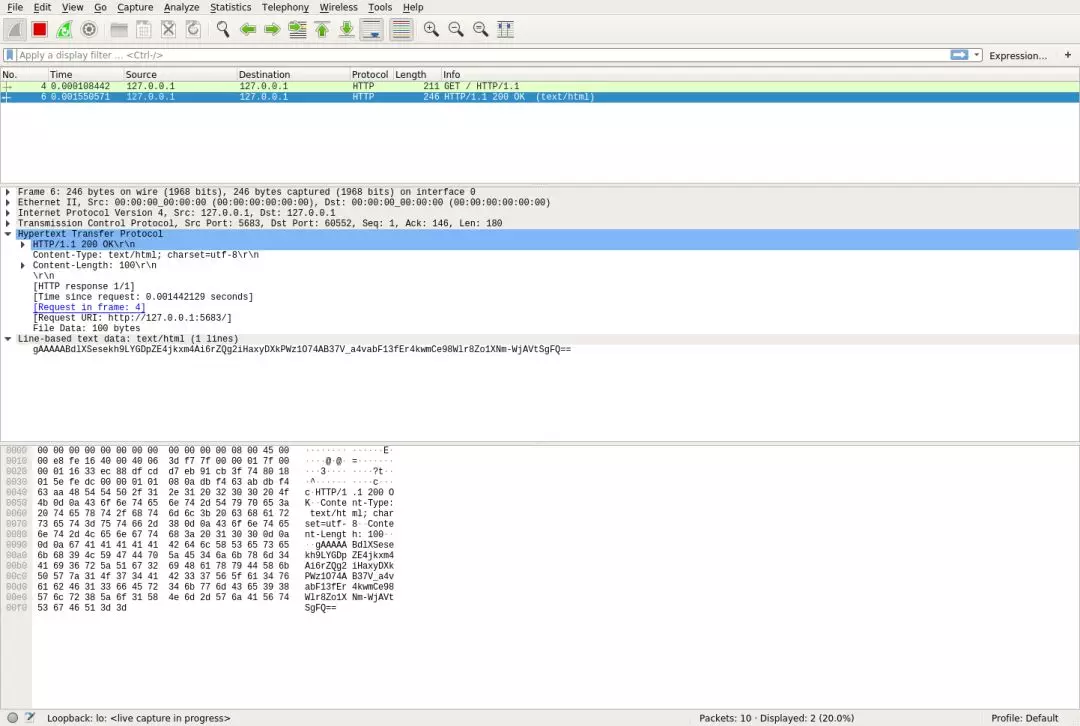This screenshot has height=726, width=1080.
Task: Collapse the Hypertext Transfer Protocol section
Action: pyautogui.click(x=8, y=234)
